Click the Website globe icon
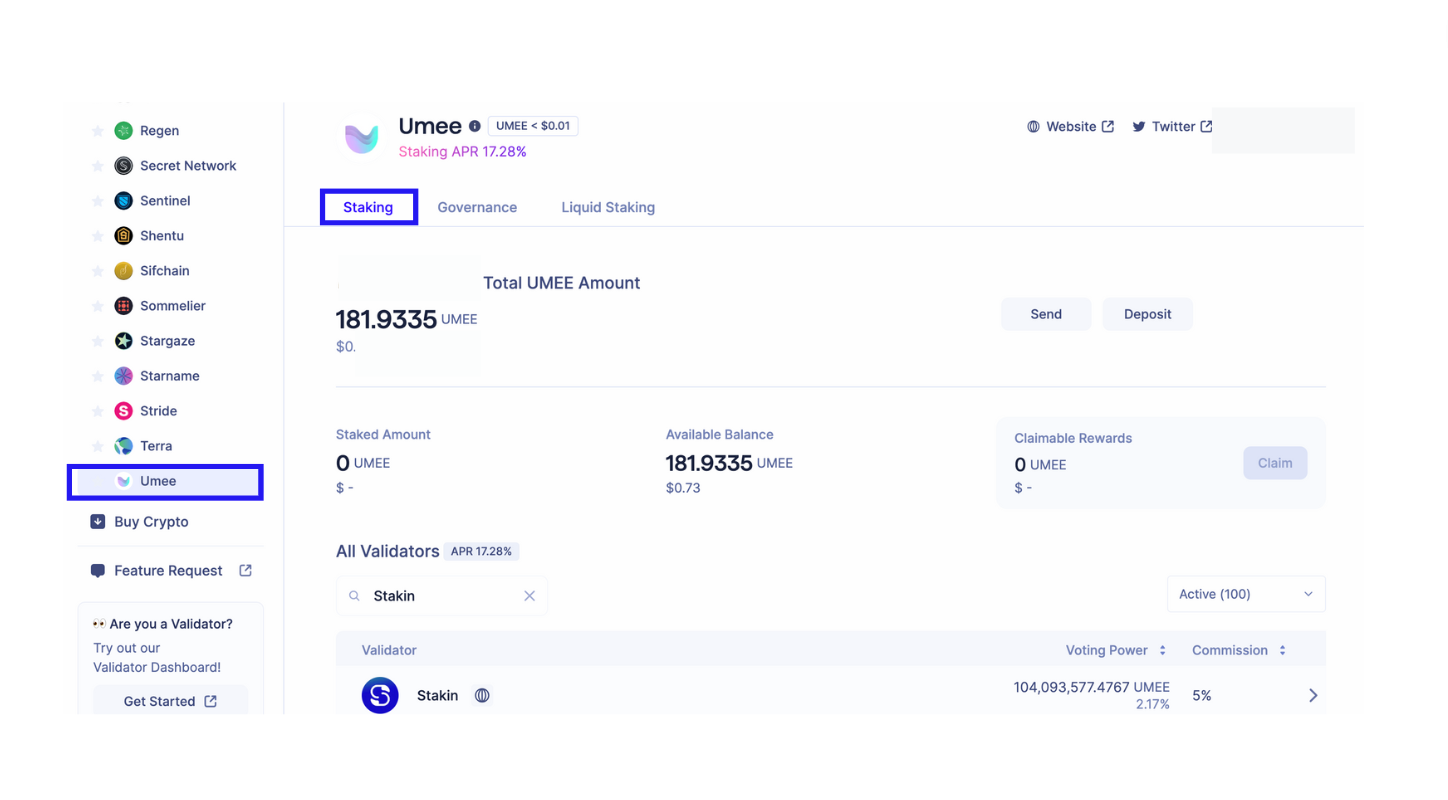The image size is (1448, 800). point(1033,127)
